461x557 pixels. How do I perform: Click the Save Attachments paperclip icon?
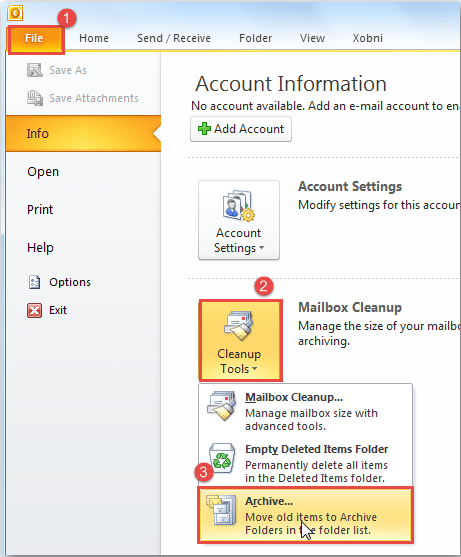[x=34, y=98]
